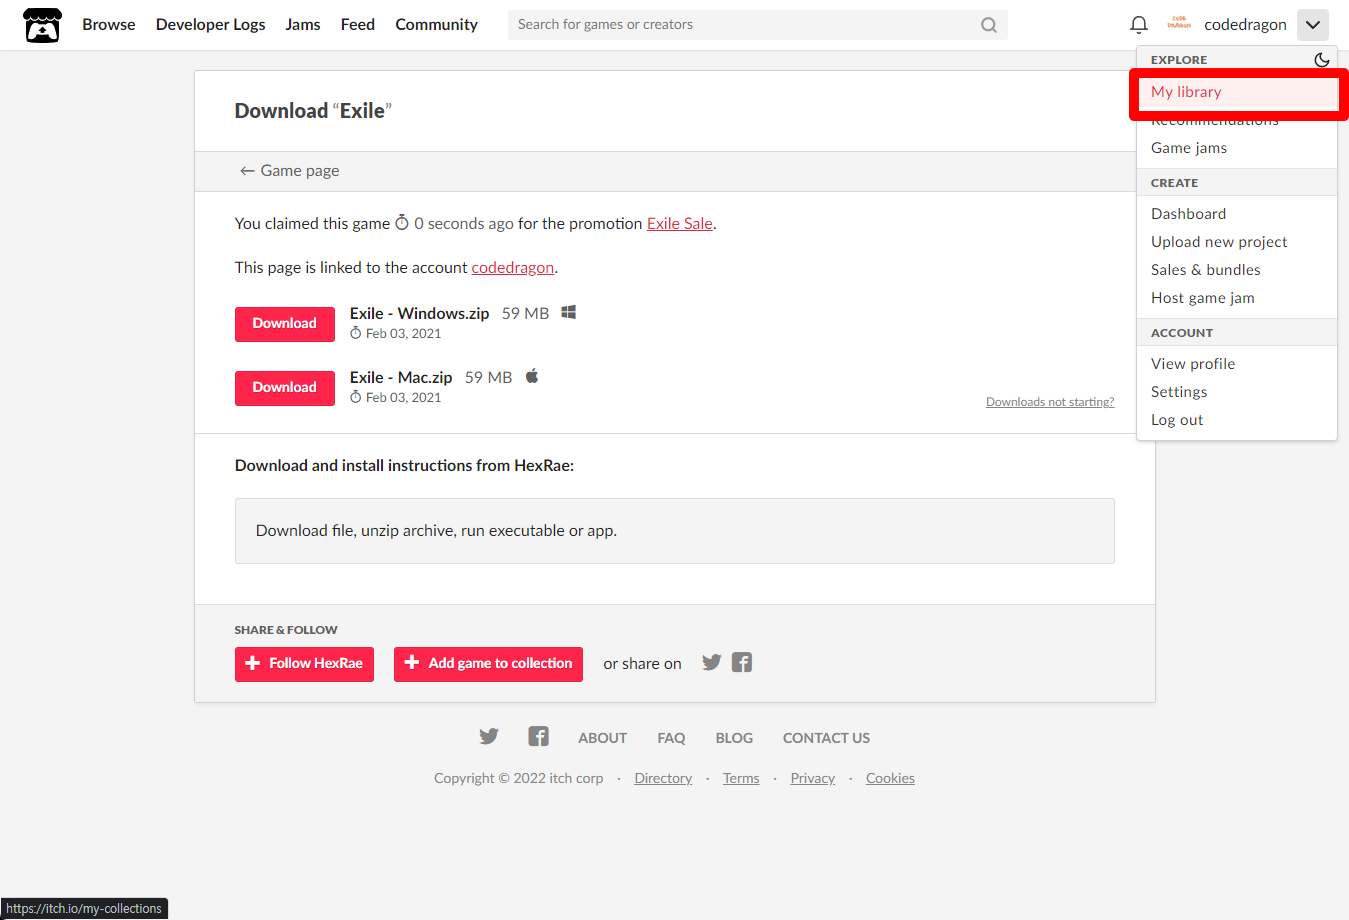Open footer BLOG link
The width and height of the screenshot is (1349, 920).
[734, 738]
